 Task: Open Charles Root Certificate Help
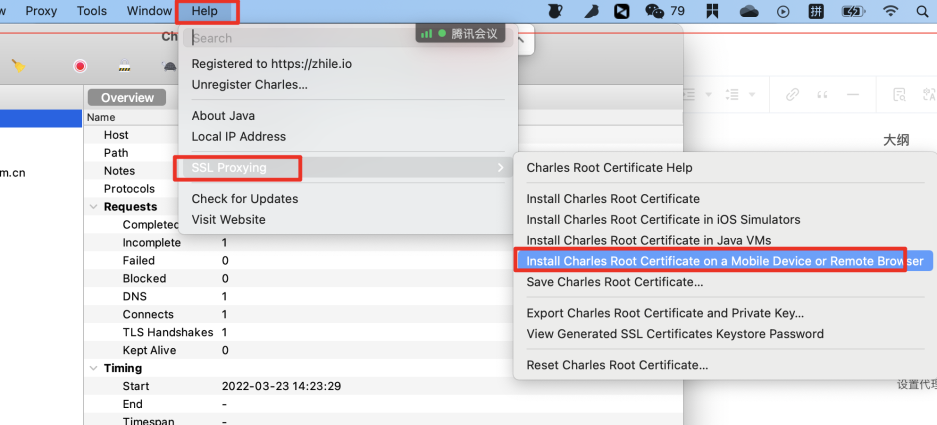click(725, 168)
